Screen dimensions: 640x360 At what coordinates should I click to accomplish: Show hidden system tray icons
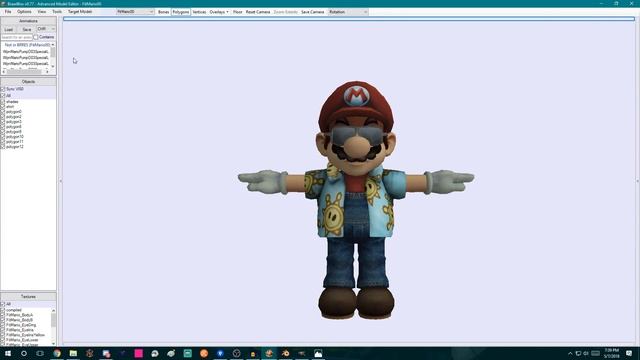[570, 353]
